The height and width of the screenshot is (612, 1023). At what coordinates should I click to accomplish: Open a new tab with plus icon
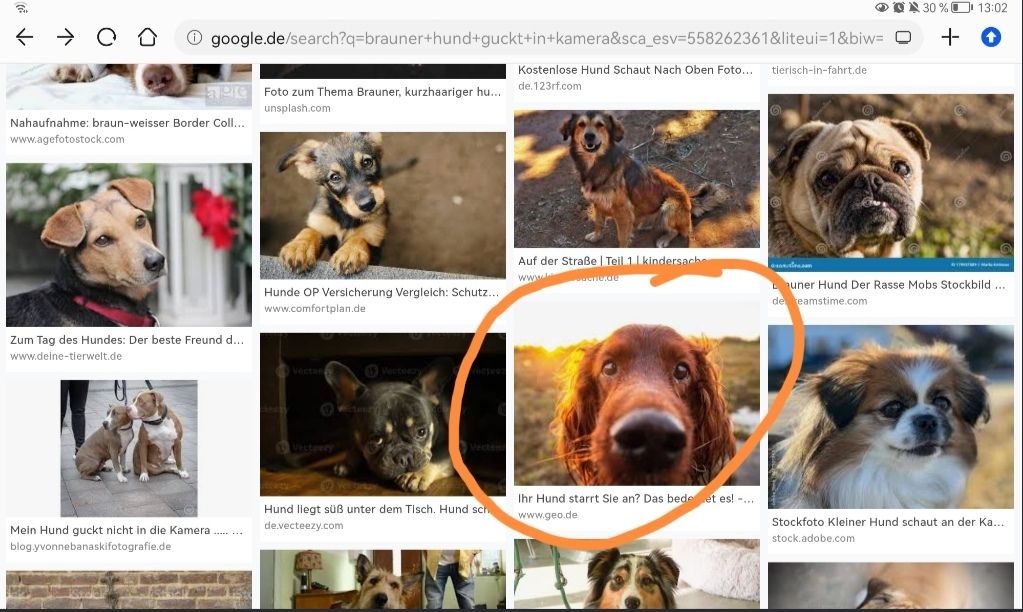(950, 38)
